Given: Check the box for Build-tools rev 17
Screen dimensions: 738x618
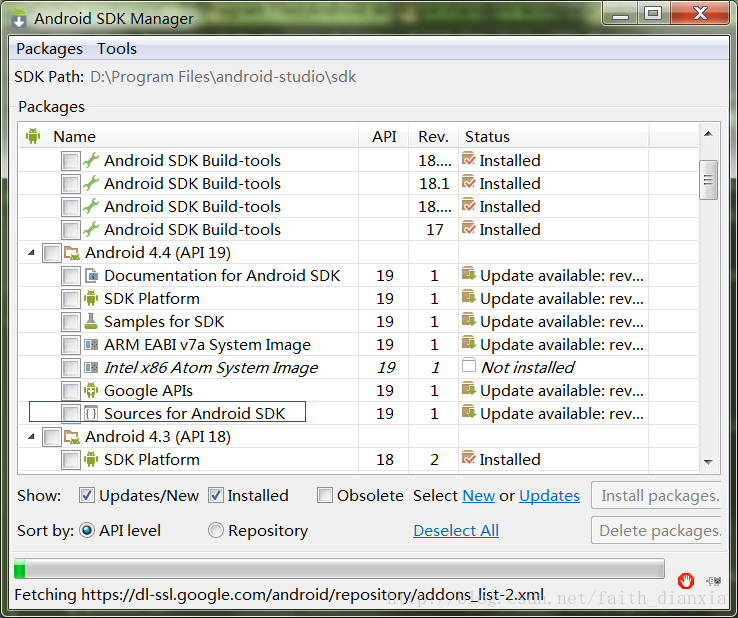Looking at the screenshot, I should tap(71, 230).
